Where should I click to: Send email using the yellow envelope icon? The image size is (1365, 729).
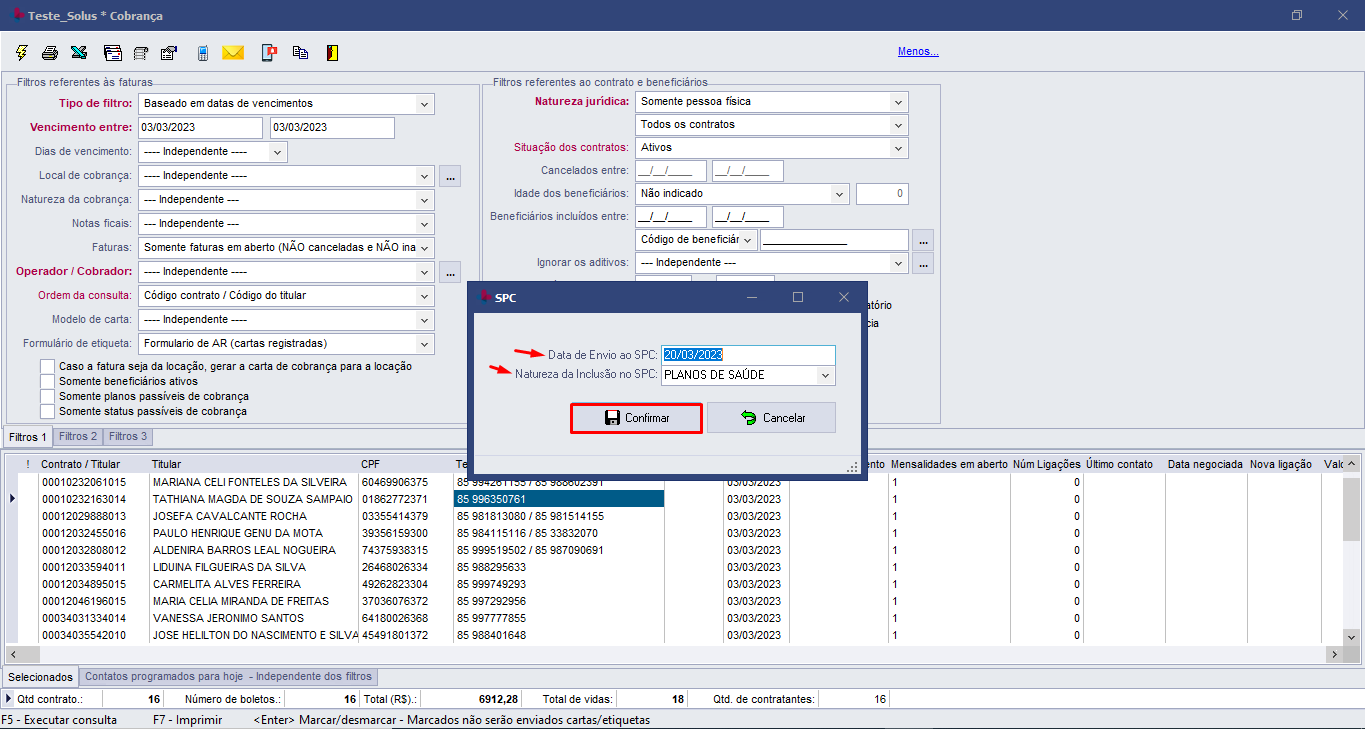tap(233, 53)
